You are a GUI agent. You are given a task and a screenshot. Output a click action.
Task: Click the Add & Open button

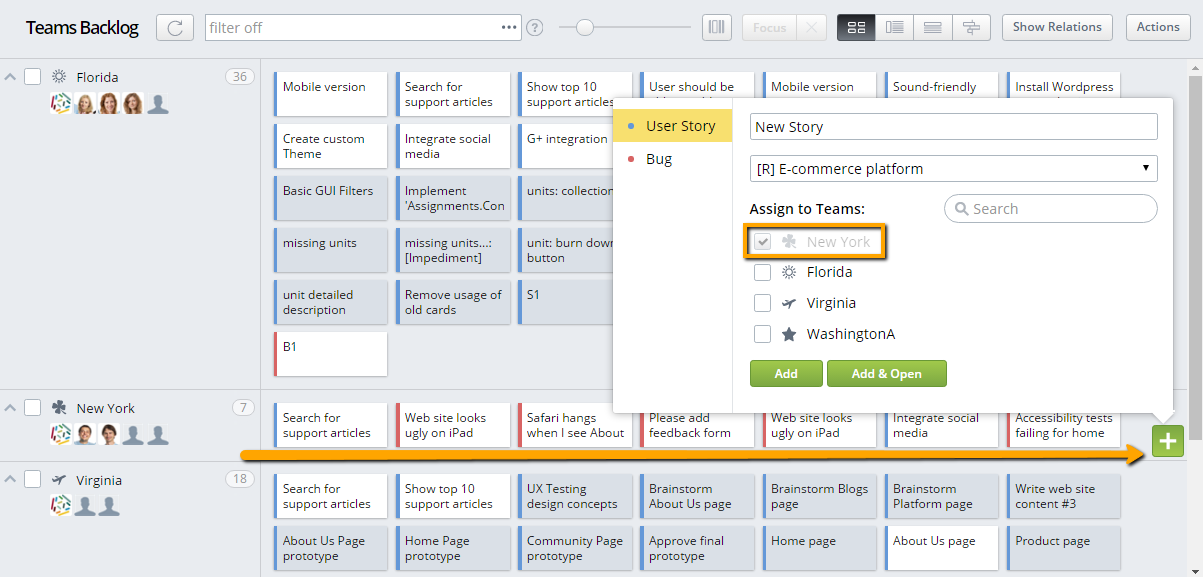click(x=887, y=372)
